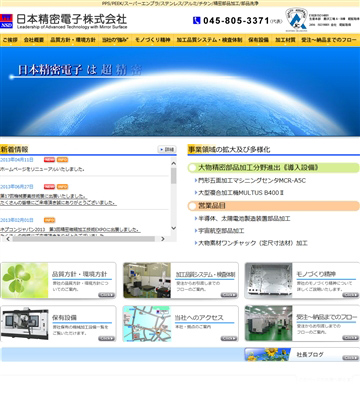Click the NEW badge on the 04月11日 news
This screenshot has height=396, width=360.
click(x=49, y=160)
